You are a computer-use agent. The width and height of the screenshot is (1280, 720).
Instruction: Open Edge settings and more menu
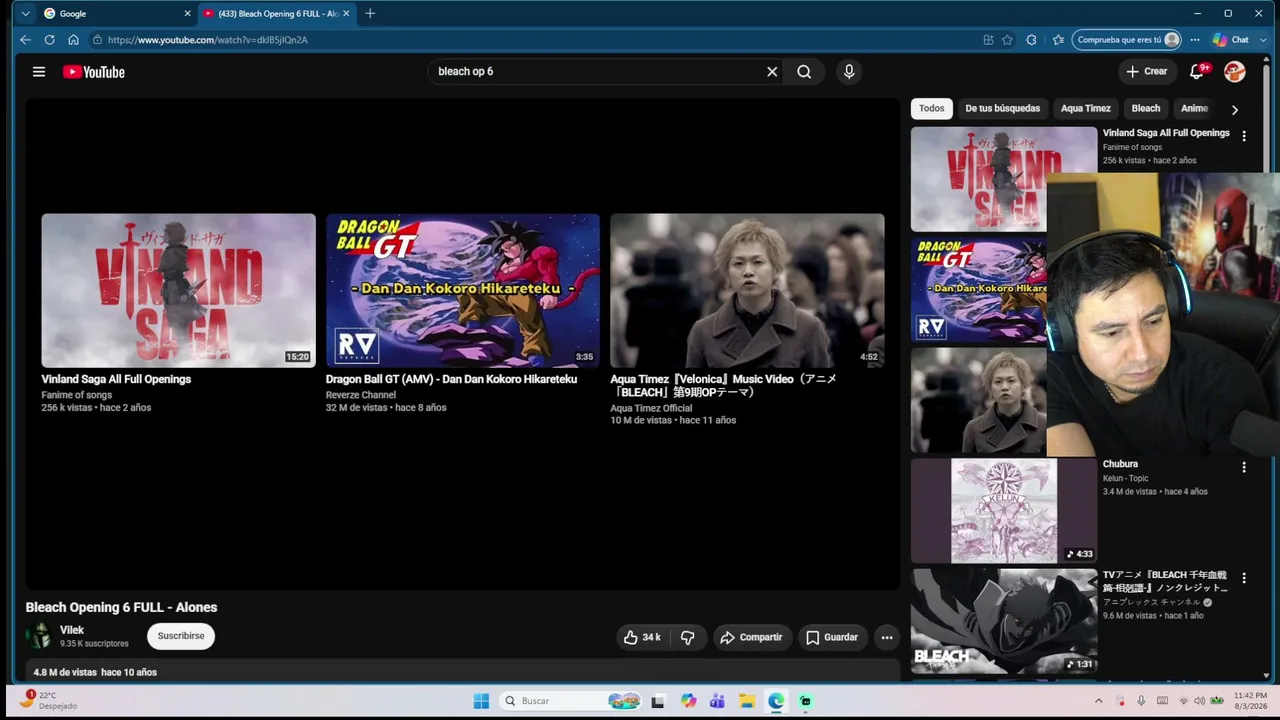click(x=1195, y=40)
